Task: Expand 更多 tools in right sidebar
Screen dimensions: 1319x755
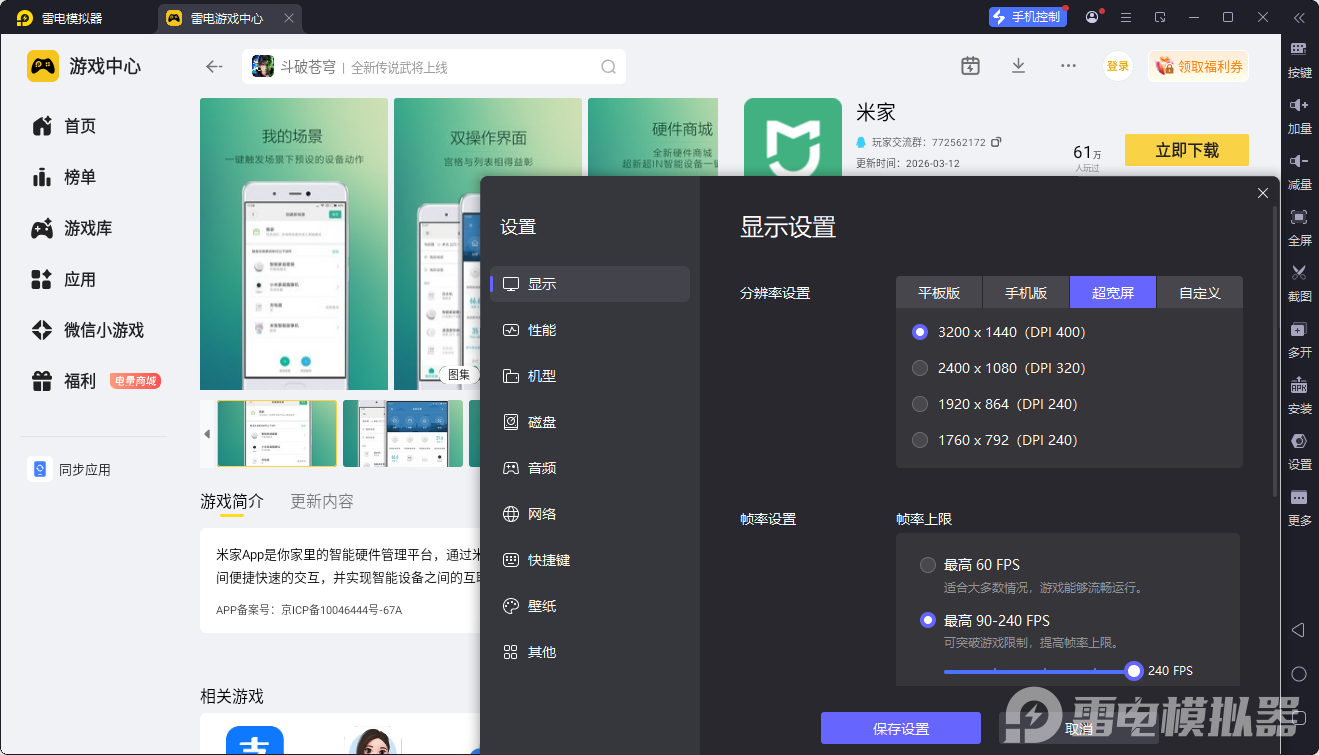Action: [1299, 498]
